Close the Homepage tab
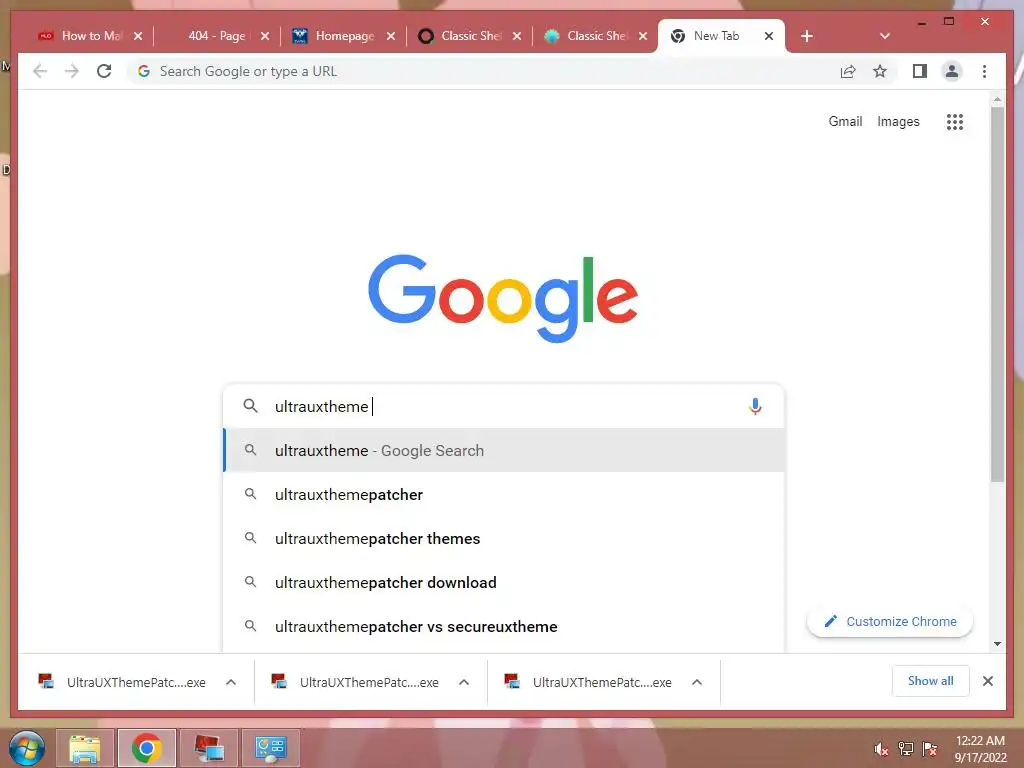 [x=391, y=36]
